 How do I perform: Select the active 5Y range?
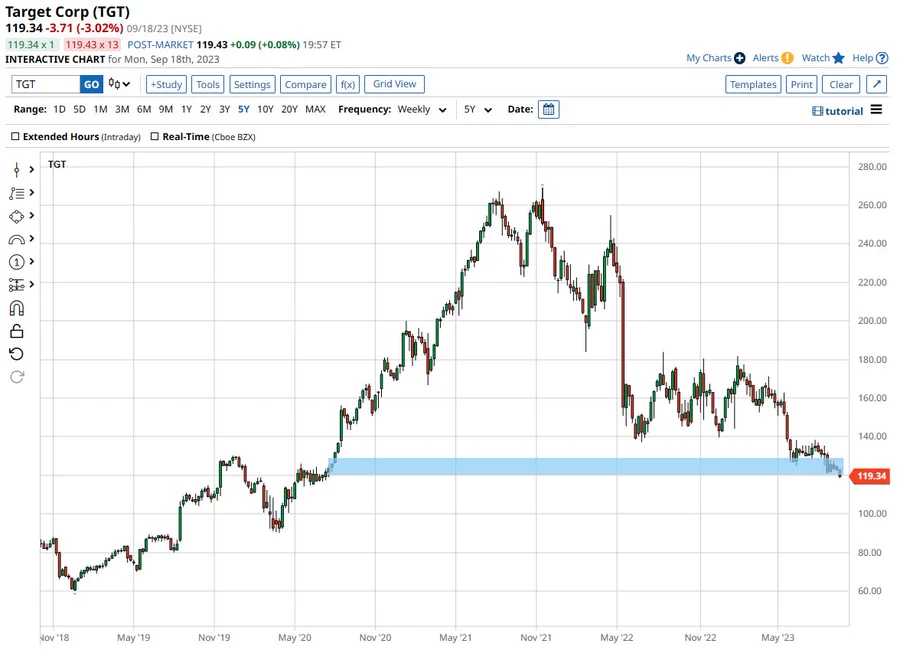coord(243,109)
